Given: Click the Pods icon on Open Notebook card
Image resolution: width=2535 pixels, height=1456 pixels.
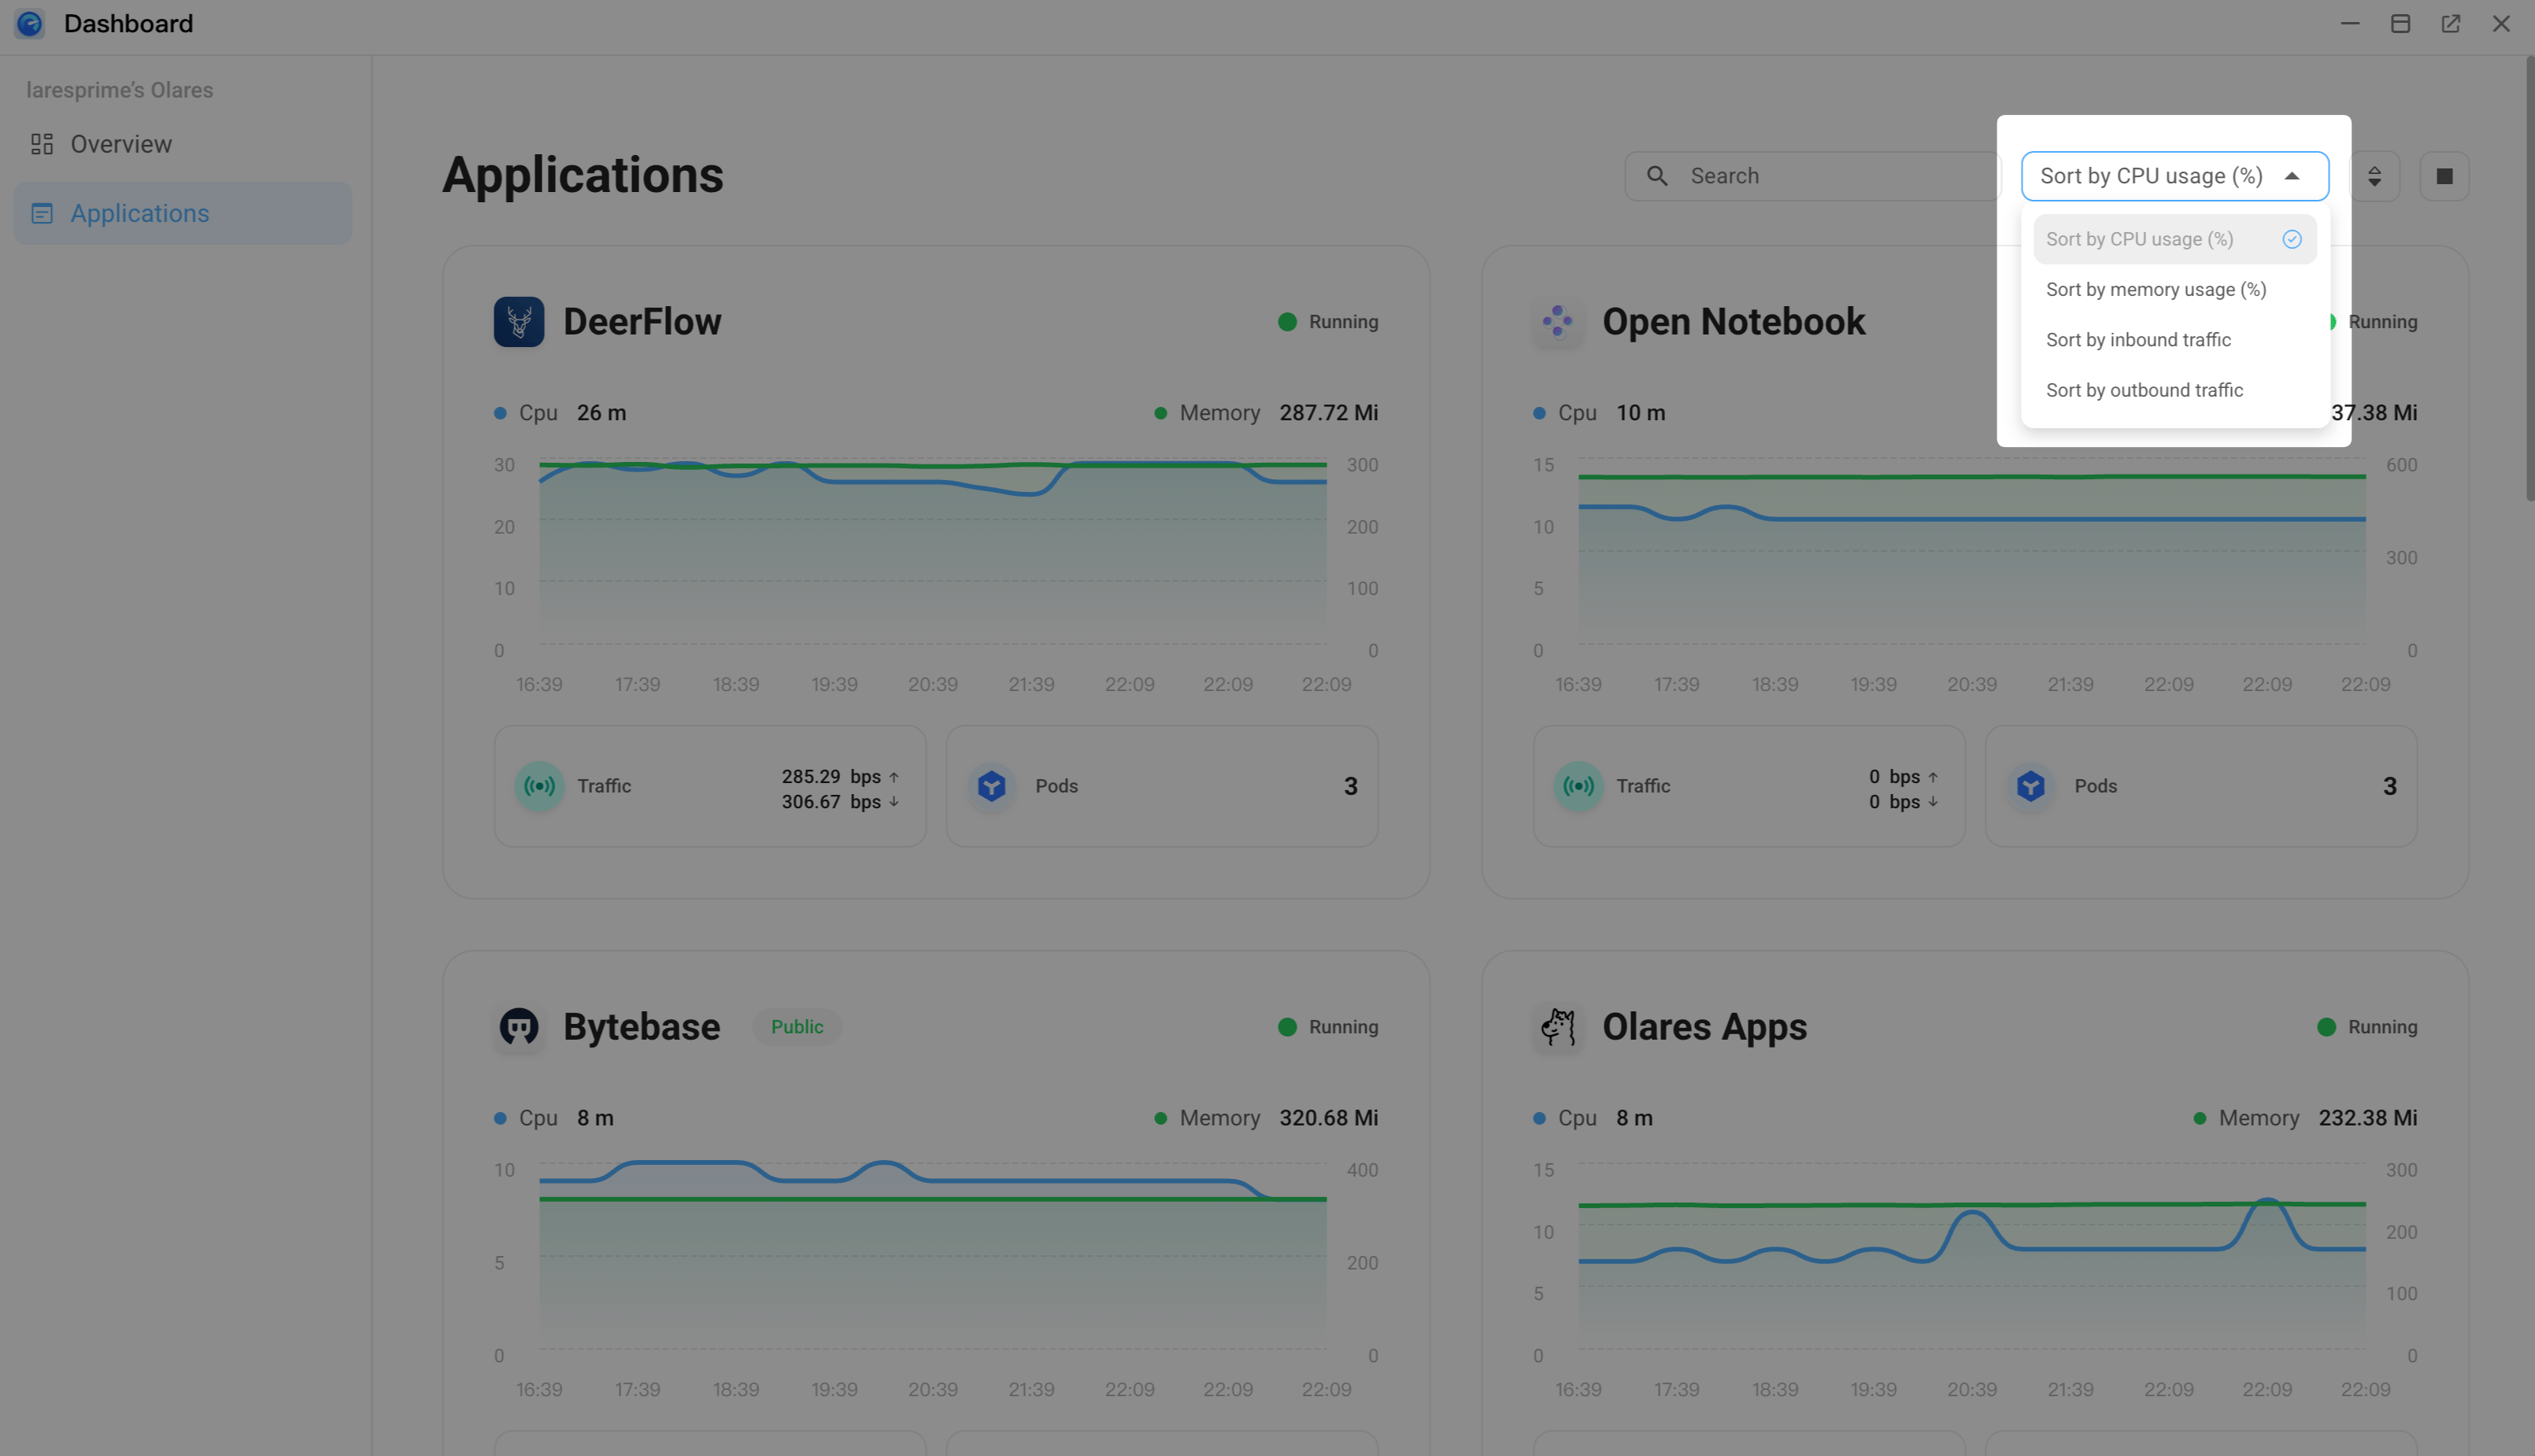Looking at the screenshot, I should tap(2030, 786).
